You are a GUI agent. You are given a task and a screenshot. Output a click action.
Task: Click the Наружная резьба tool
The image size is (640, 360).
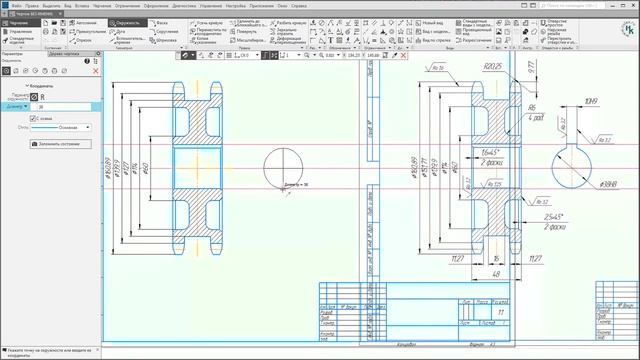click(x=553, y=31)
